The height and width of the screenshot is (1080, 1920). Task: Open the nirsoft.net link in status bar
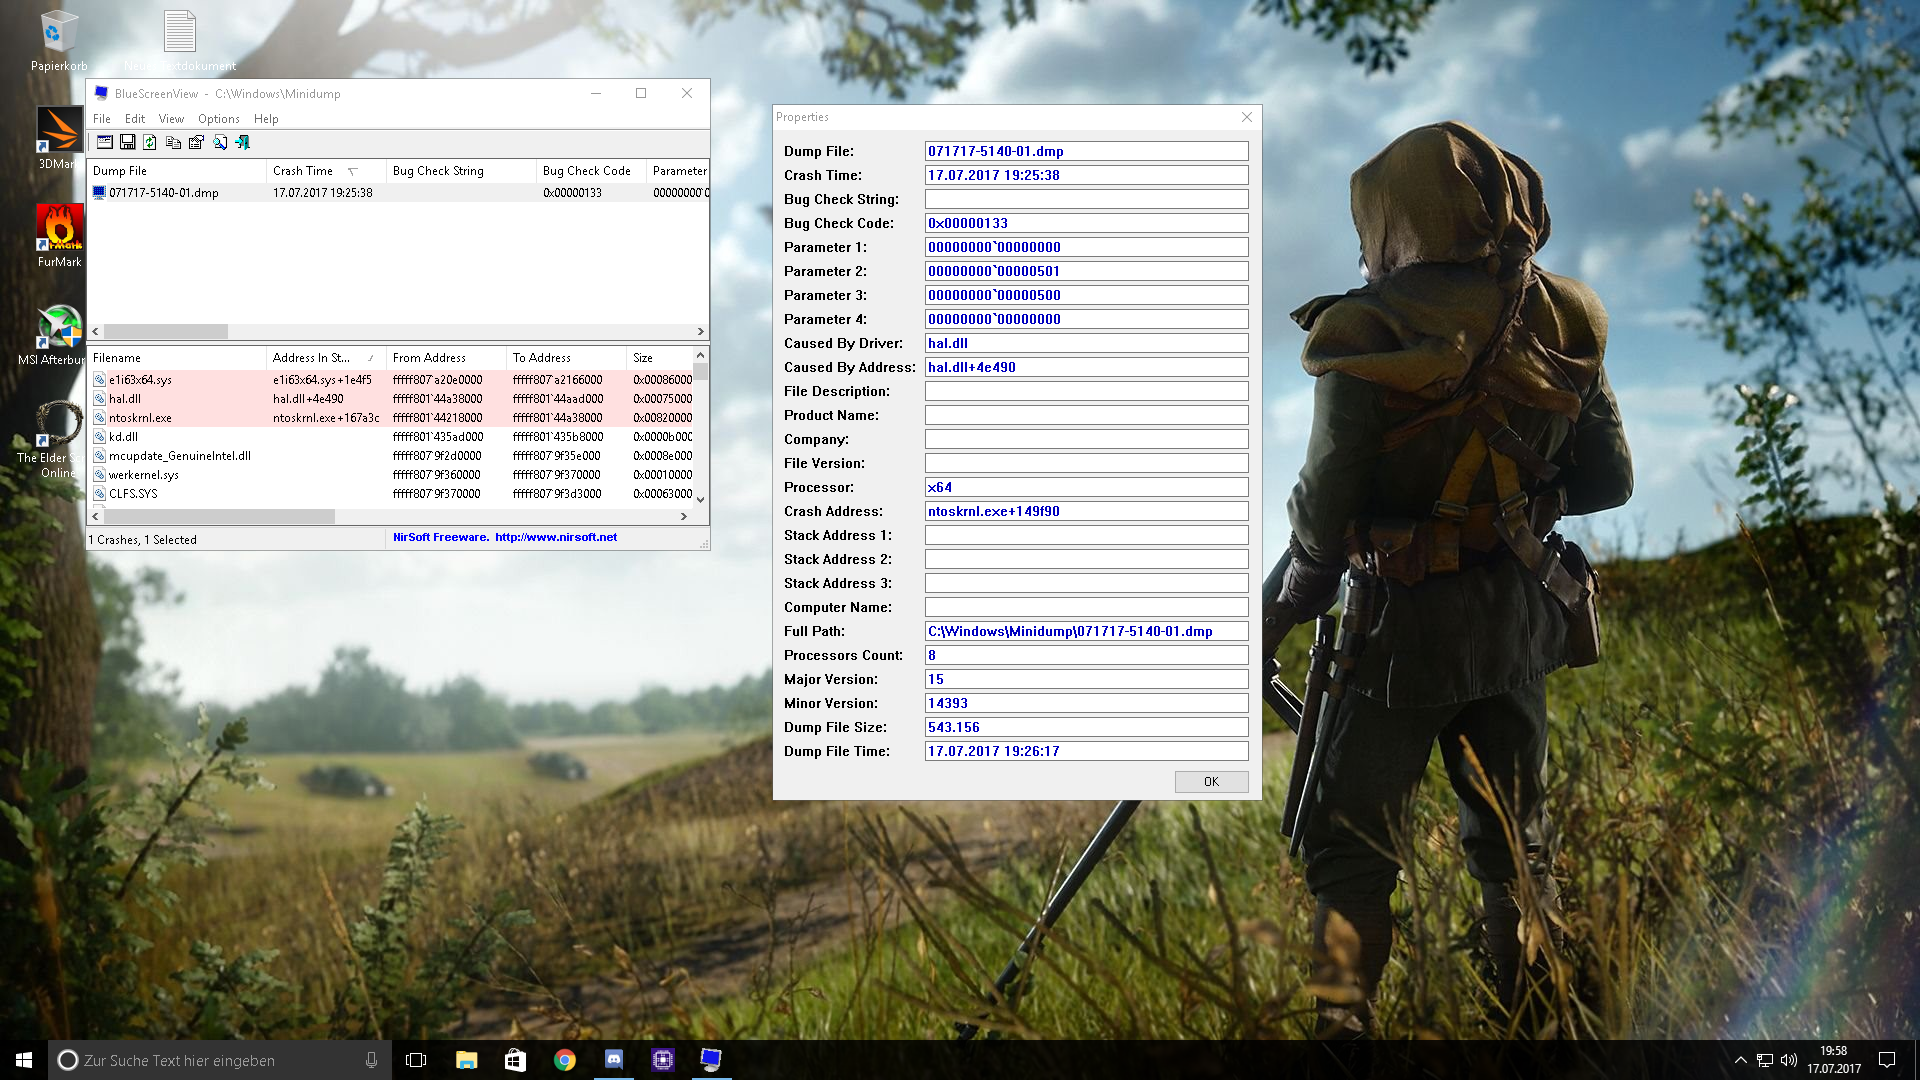[x=556, y=537]
